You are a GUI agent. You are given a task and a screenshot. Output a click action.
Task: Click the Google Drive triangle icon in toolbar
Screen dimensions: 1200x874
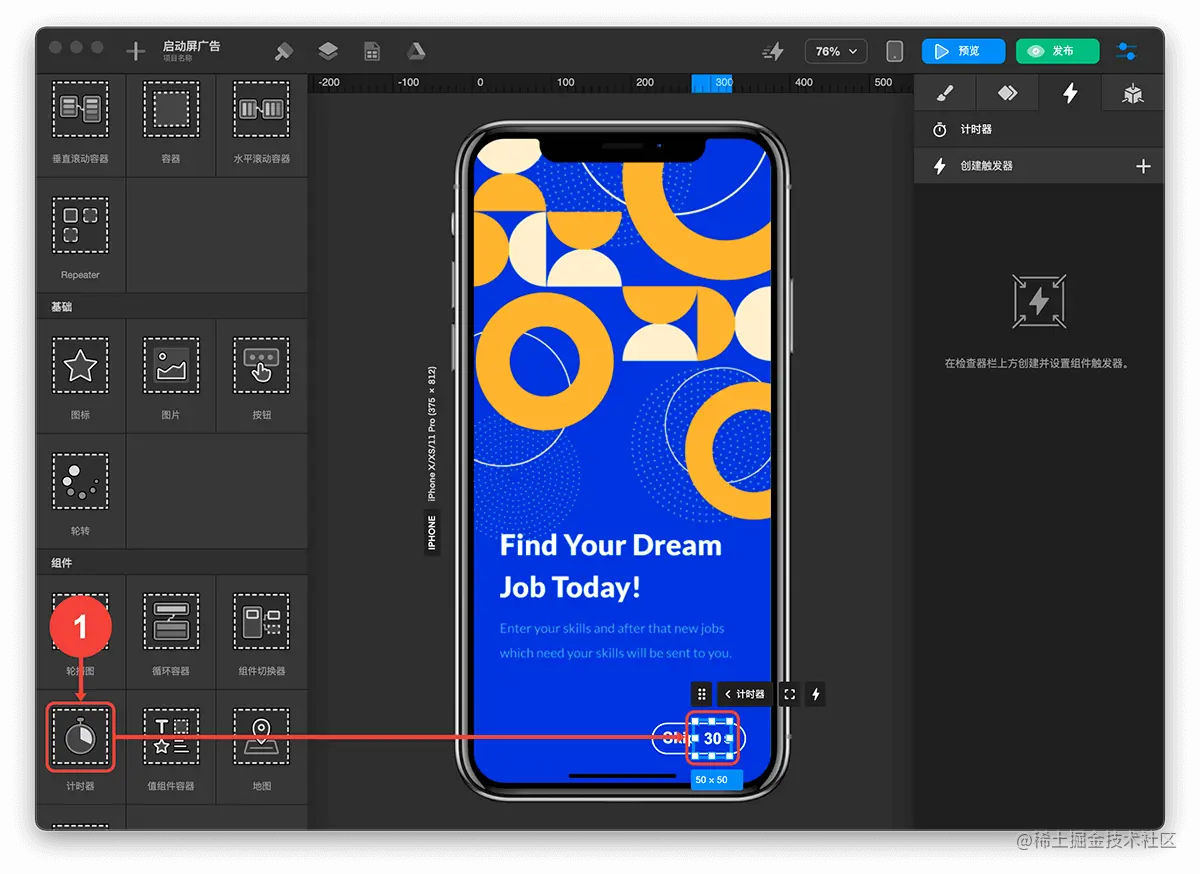(x=416, y=51)
